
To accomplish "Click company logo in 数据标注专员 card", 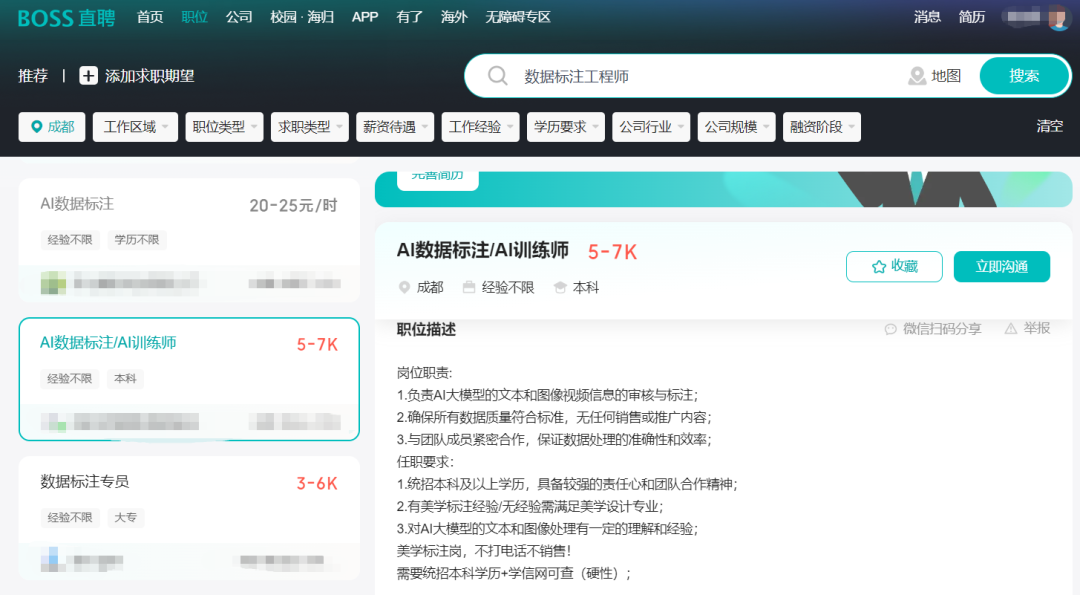I will (x=53, y=560).
